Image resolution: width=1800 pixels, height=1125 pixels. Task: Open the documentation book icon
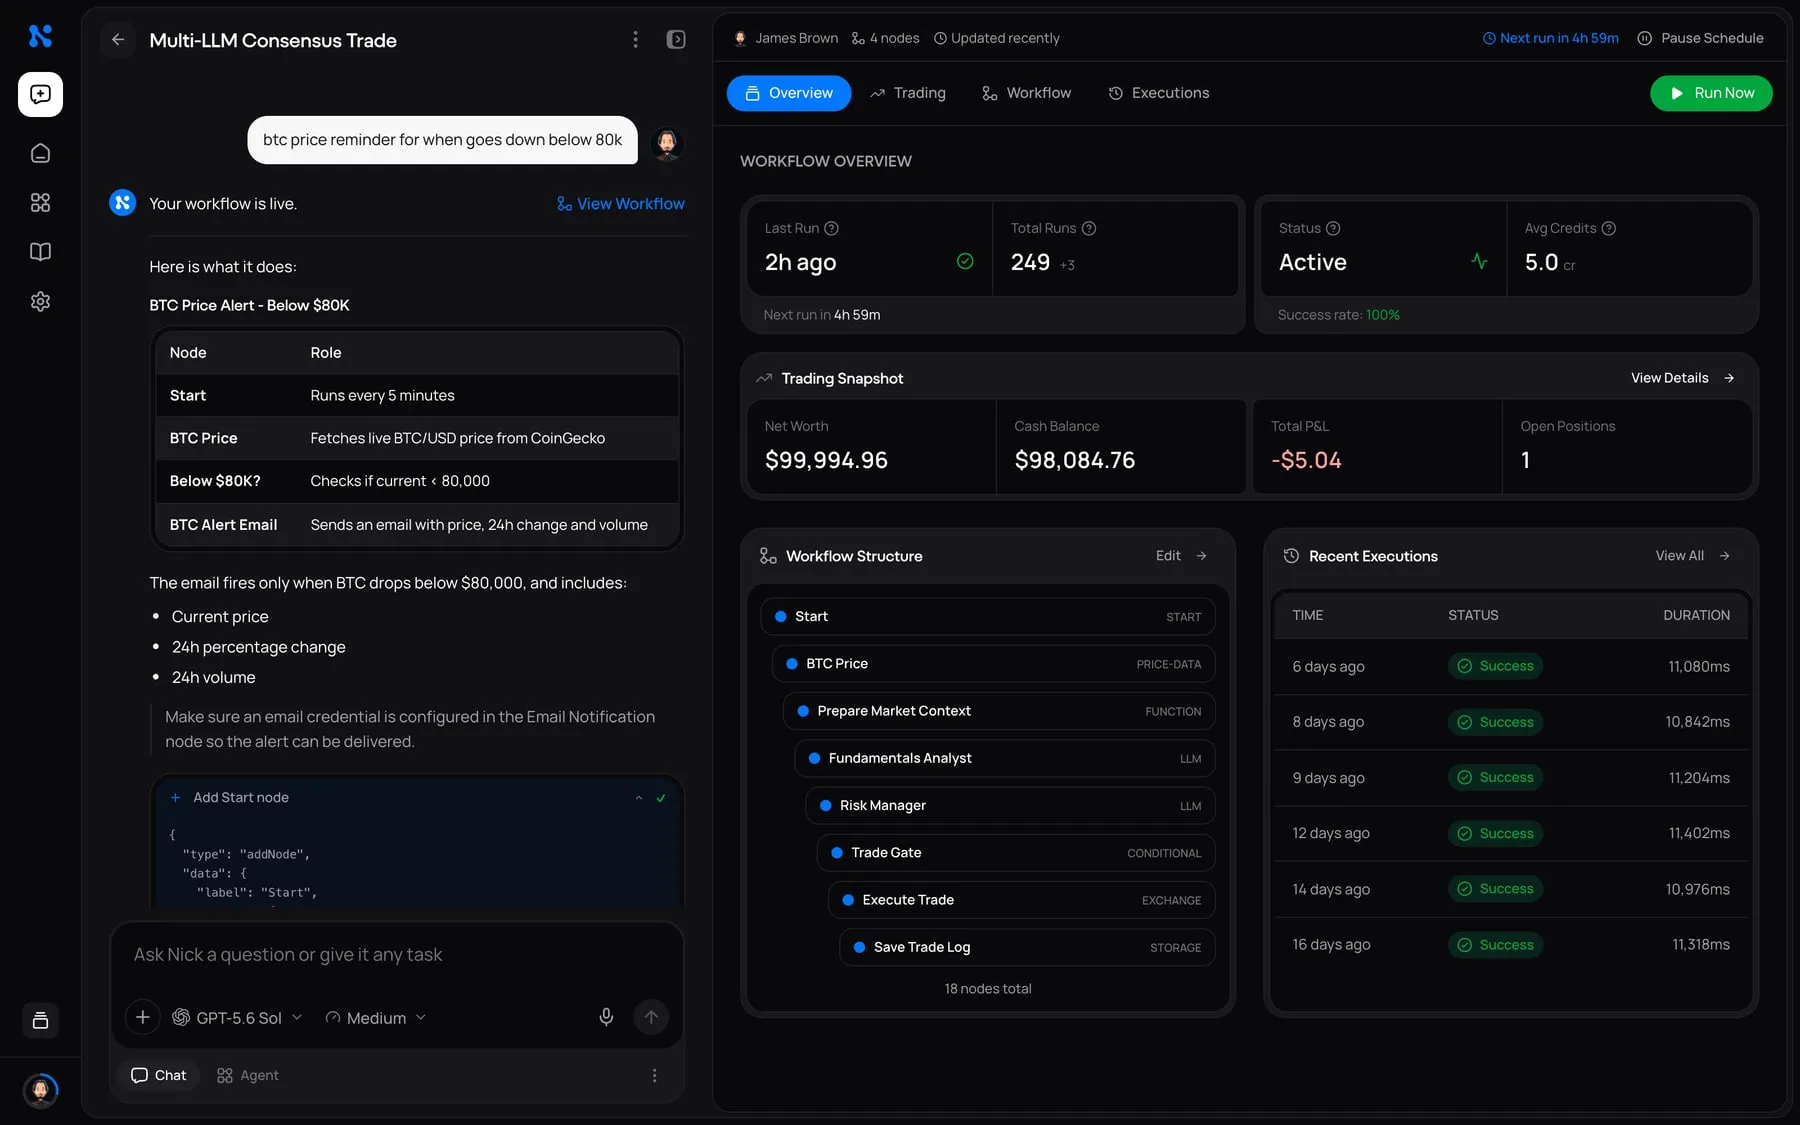click(x=40, y=252)
